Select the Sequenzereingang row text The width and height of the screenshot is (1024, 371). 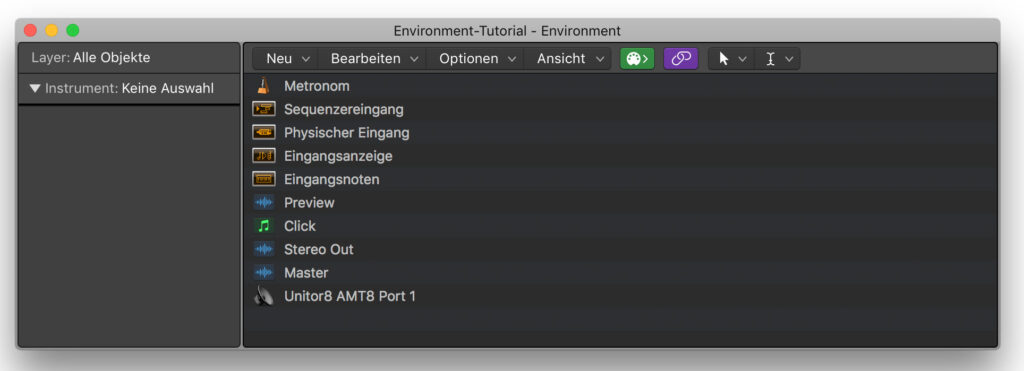coord(344,109)
